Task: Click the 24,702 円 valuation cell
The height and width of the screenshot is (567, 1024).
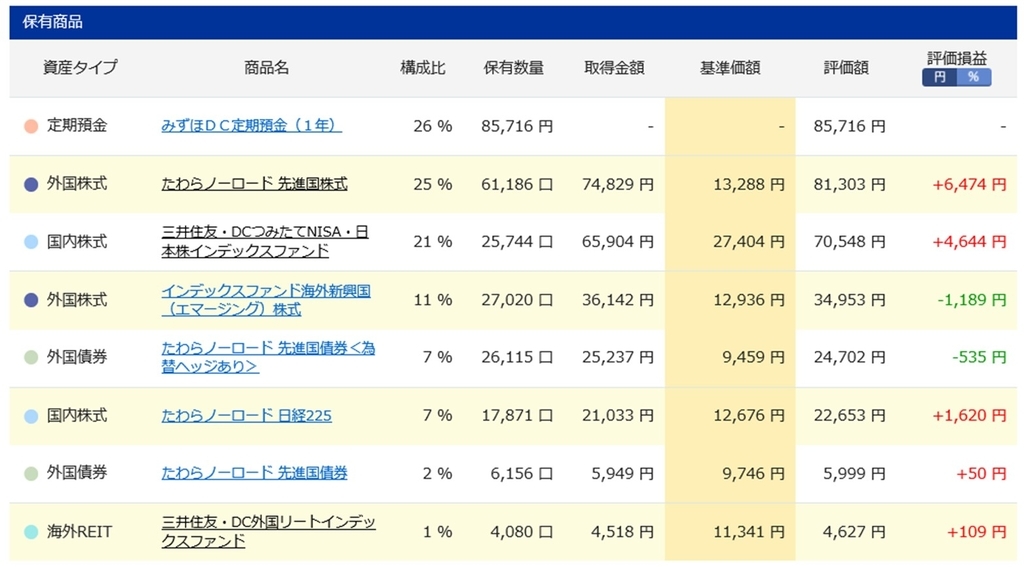Action: 850,357
